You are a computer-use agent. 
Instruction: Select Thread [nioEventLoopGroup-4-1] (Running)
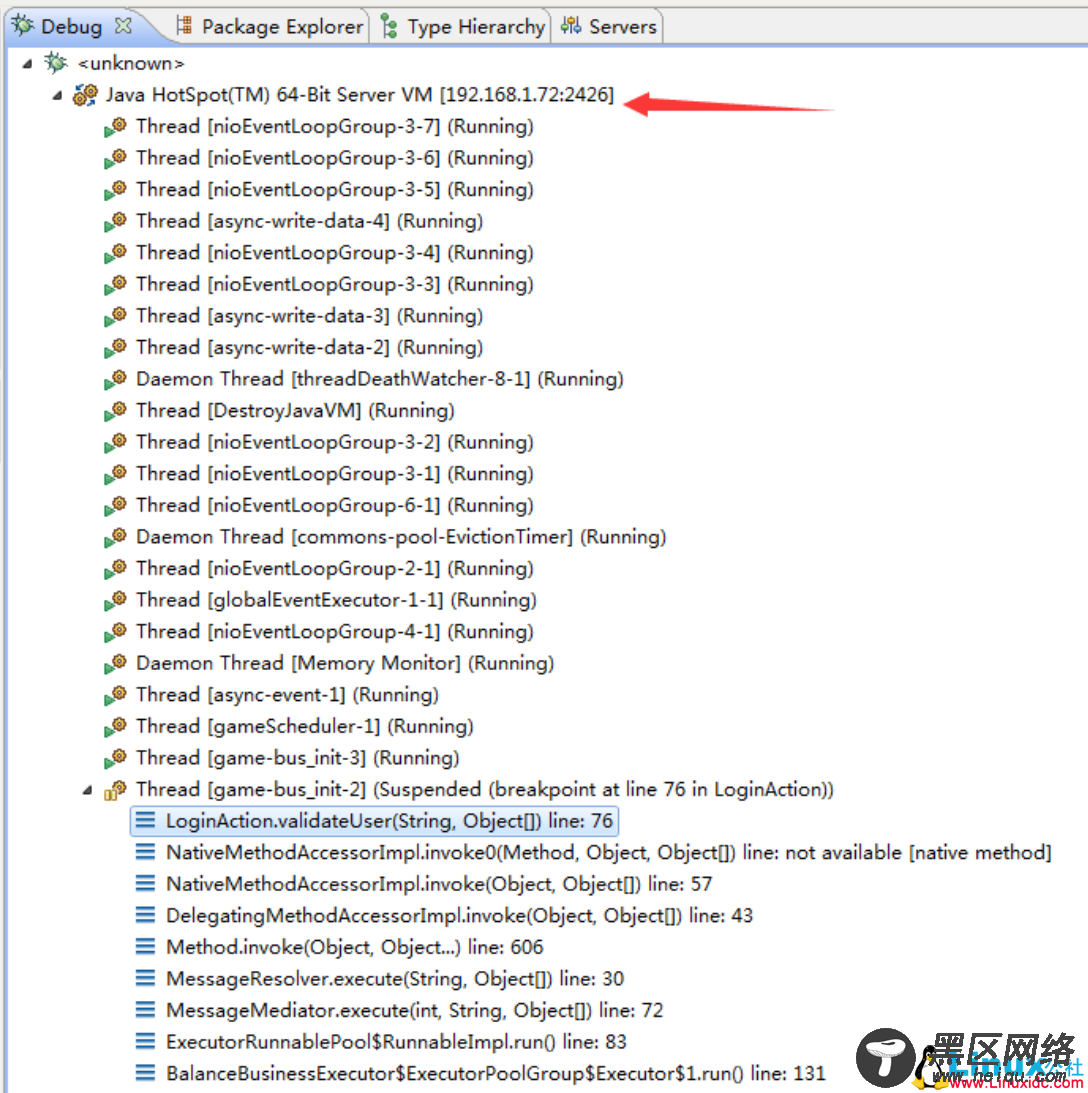[335, 632]
